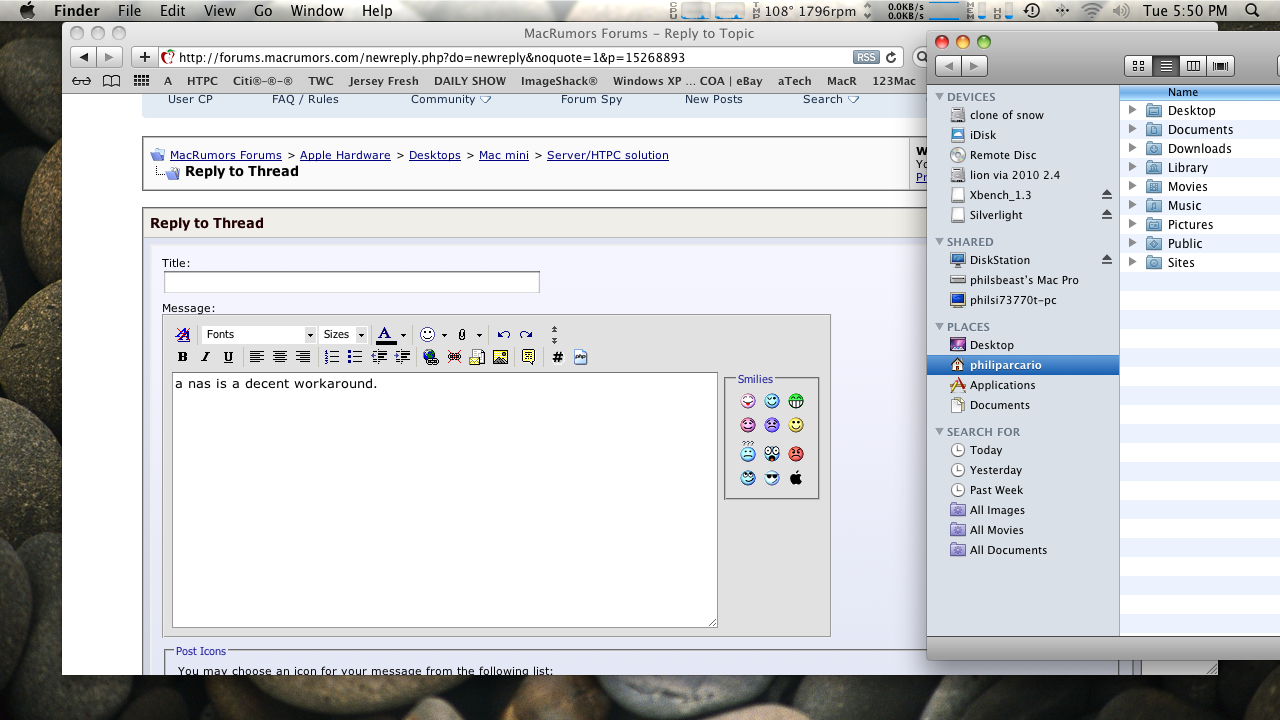Align message text right

(303, 357)
